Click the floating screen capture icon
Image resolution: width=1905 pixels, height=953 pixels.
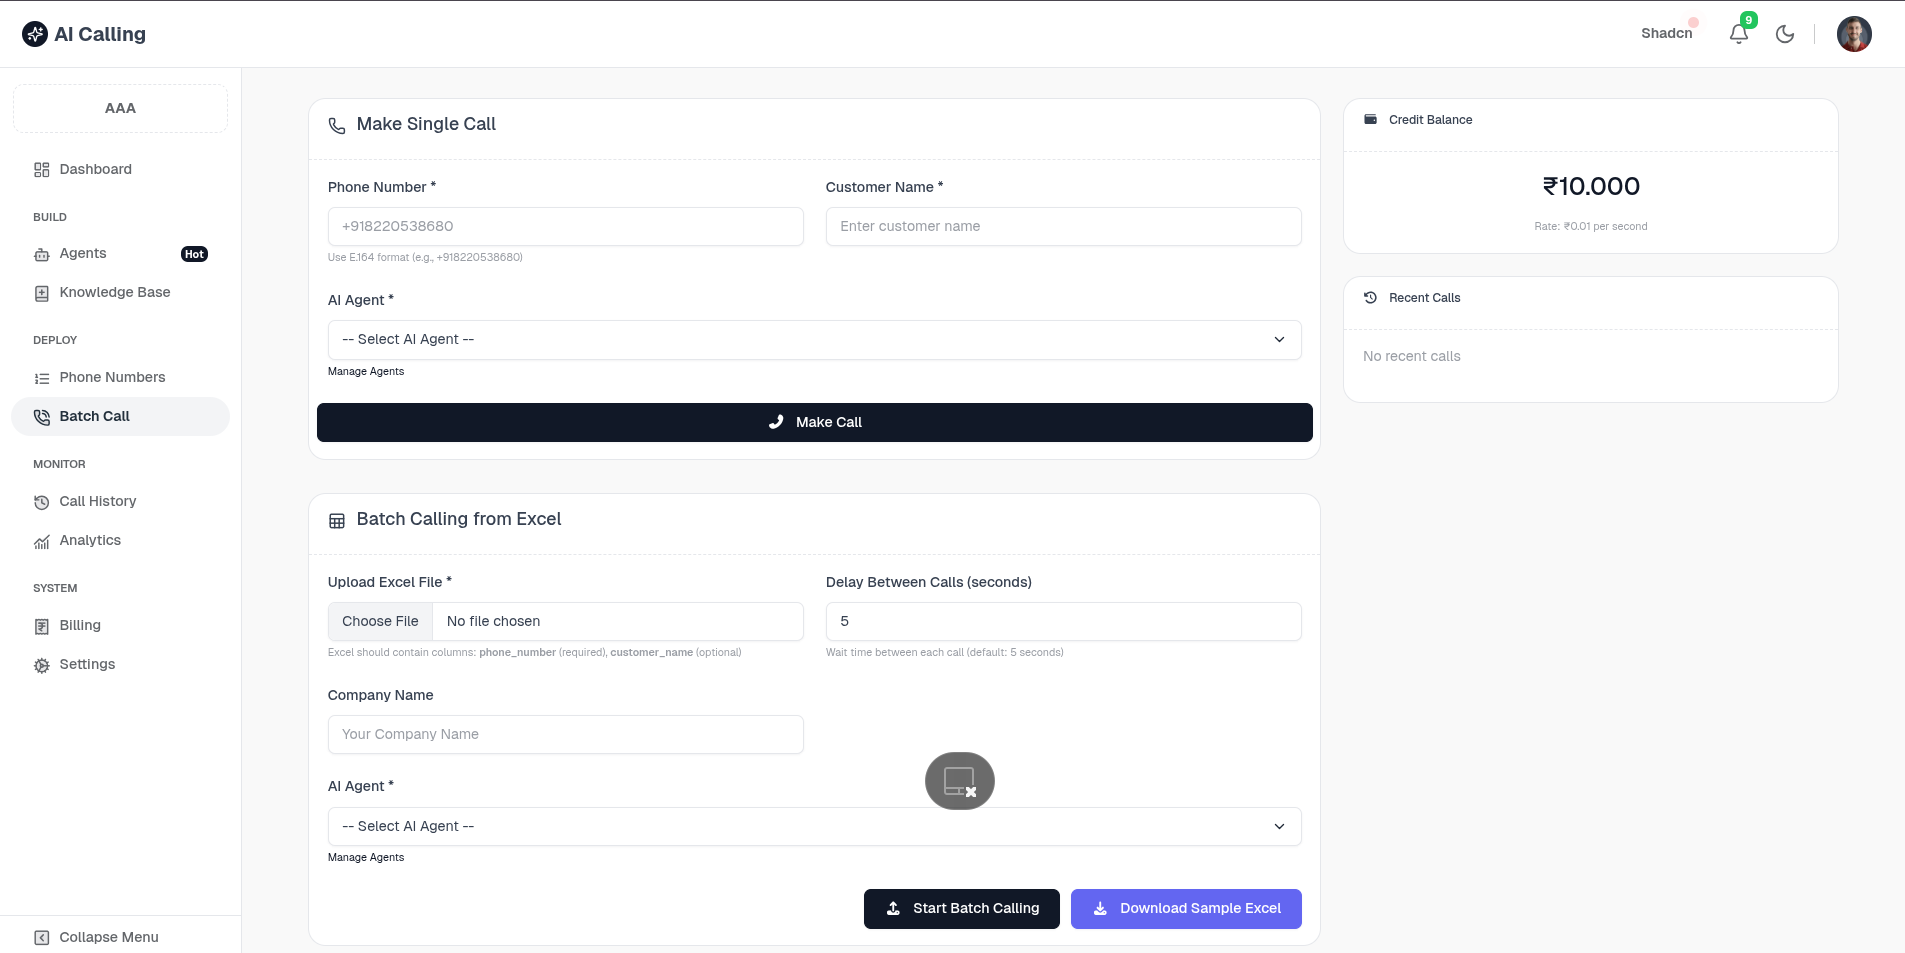point(959,781)
